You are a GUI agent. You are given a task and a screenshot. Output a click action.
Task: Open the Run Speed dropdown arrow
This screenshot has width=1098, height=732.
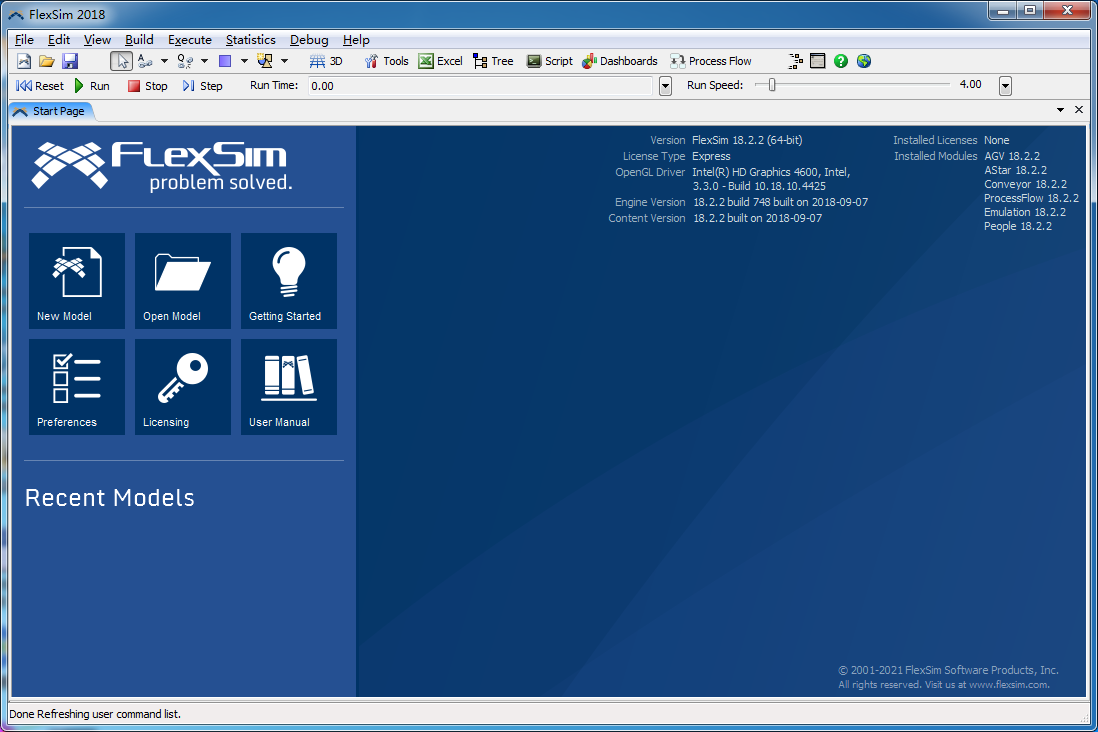(1005, 86)
